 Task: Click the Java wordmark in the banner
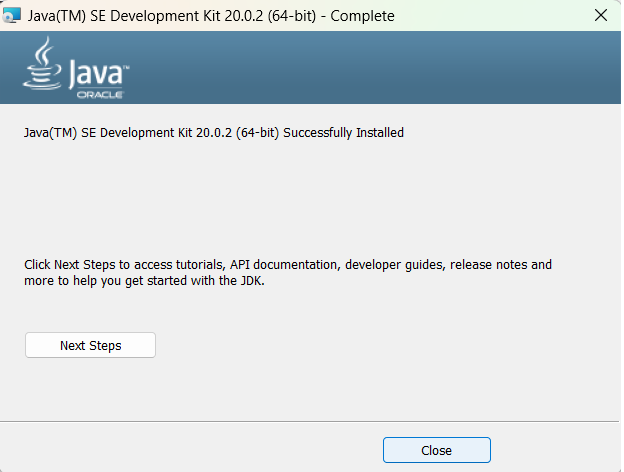click(x=96, y=74)
